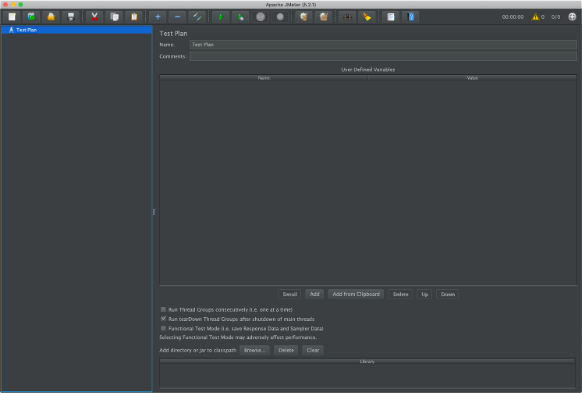
Task: Click the Open file folder icon
Action: [51, 17]
